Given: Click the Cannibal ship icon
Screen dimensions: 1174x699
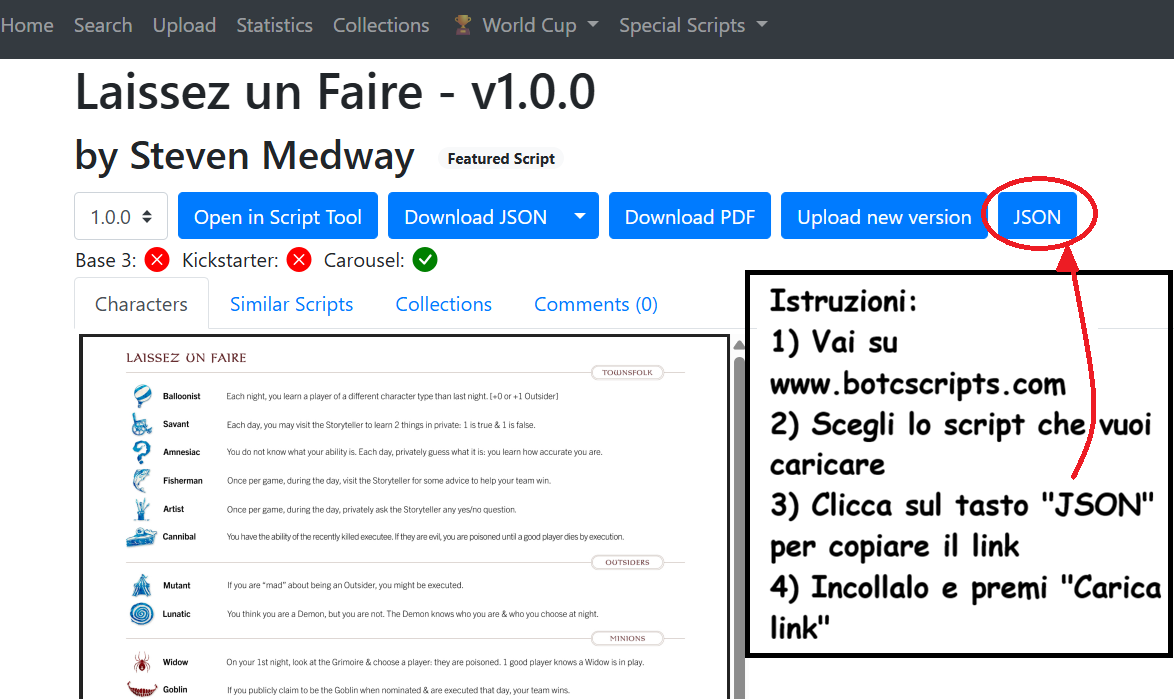Looking at the screenshot, I should click(141, 537).
